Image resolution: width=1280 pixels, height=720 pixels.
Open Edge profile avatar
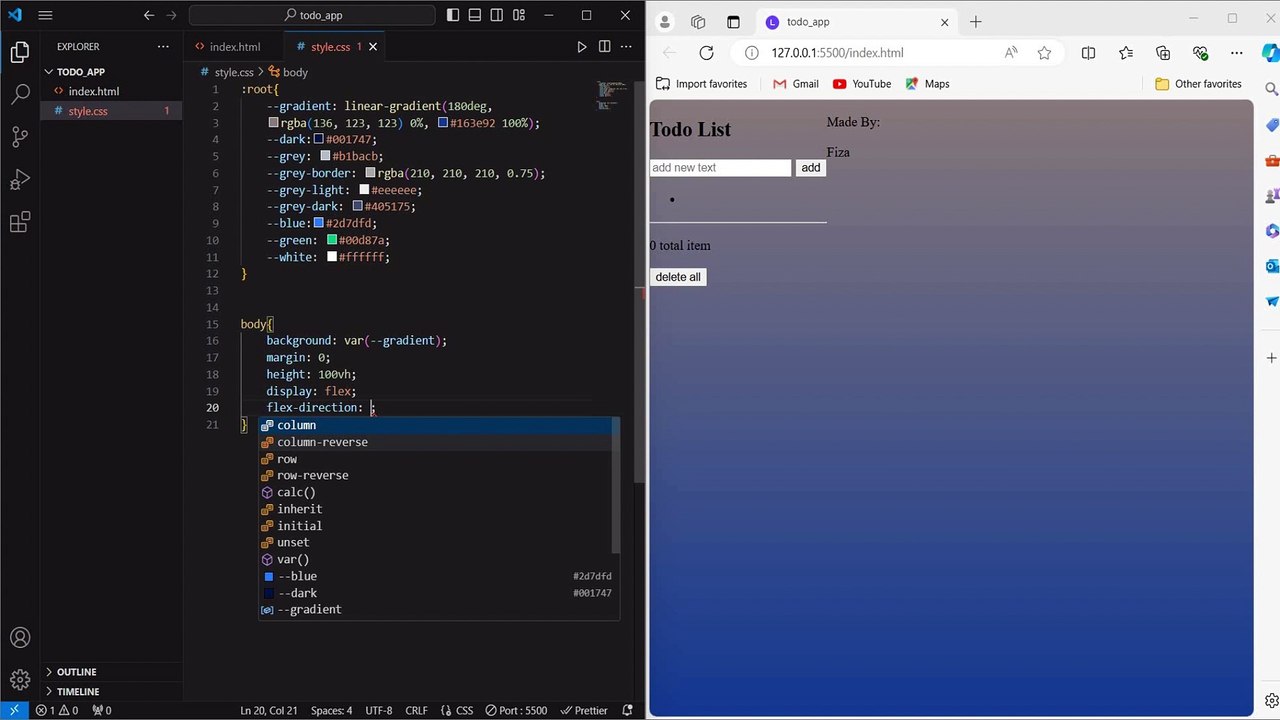[x=665, y=22]
